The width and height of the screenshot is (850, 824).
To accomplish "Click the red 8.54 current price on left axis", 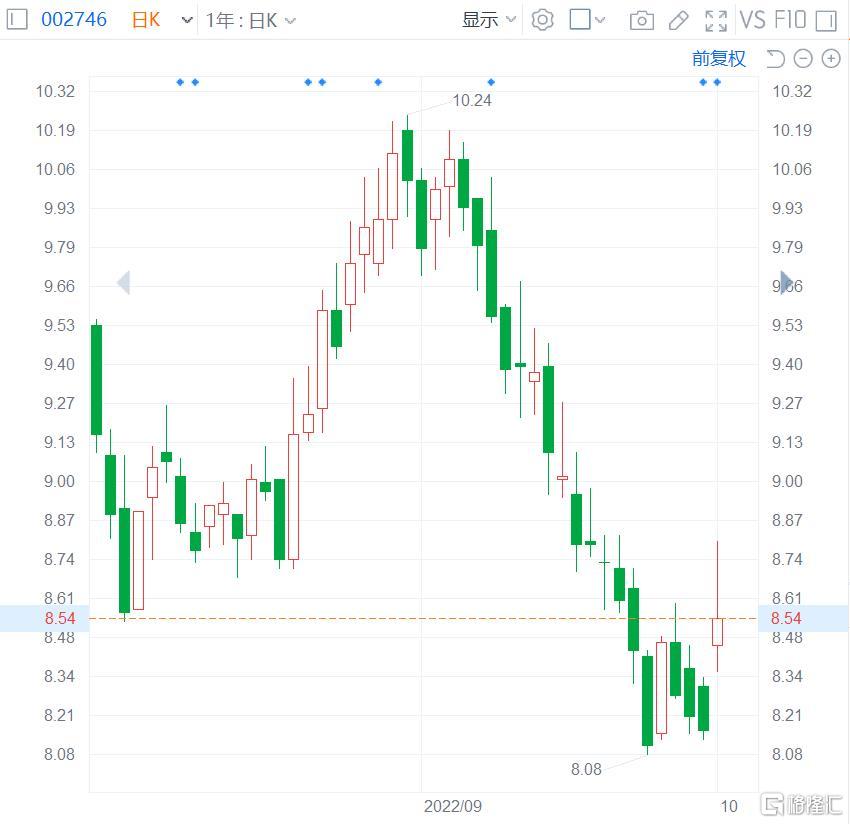I will 60,618.
